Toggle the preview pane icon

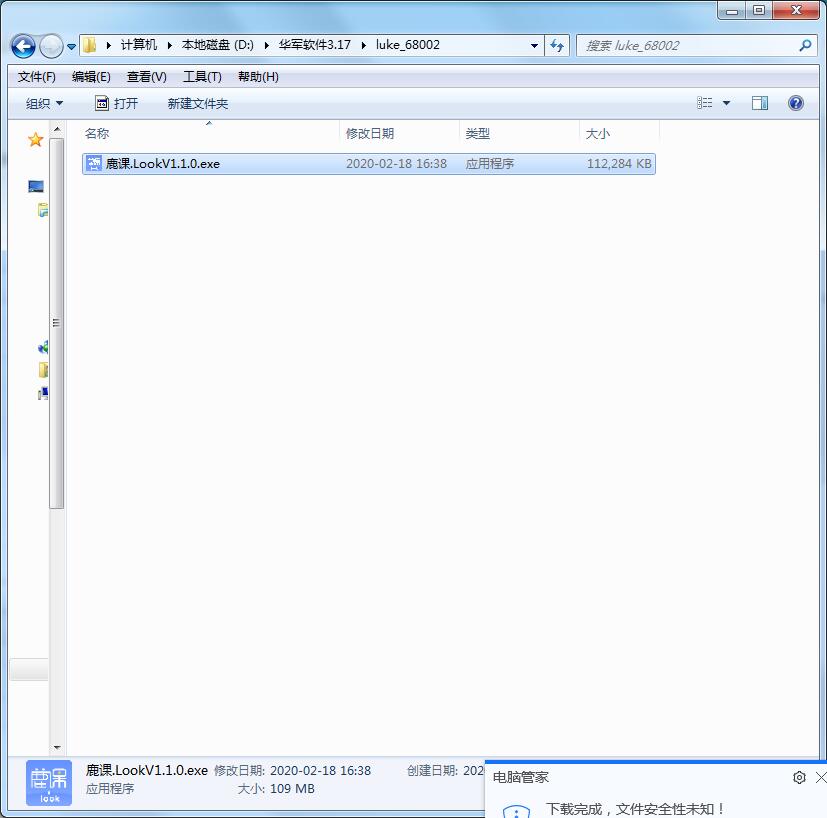click(759, 102)
